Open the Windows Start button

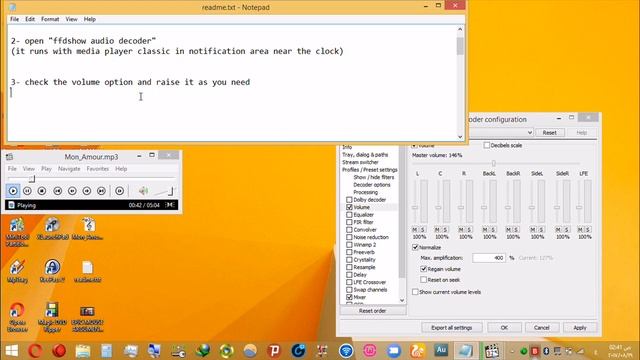pos(11,351)
